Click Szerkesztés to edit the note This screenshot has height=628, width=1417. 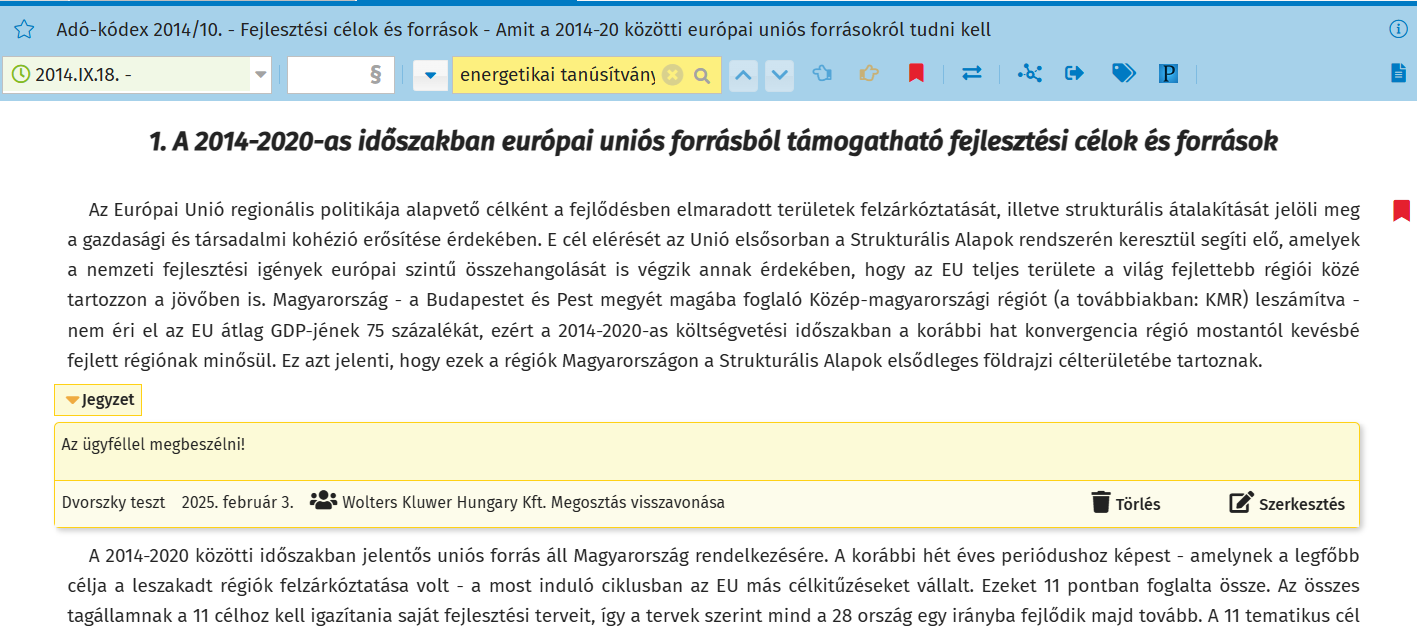1287,503
